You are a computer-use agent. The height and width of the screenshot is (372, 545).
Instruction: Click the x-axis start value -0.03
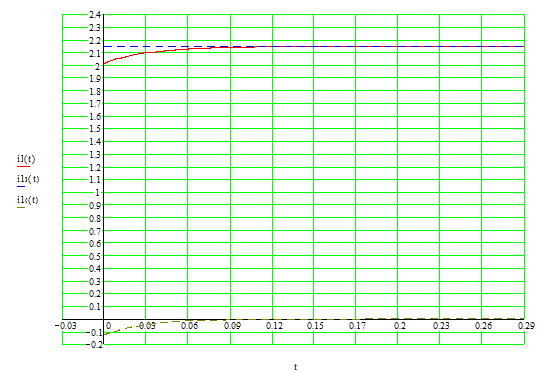point(65,326)
